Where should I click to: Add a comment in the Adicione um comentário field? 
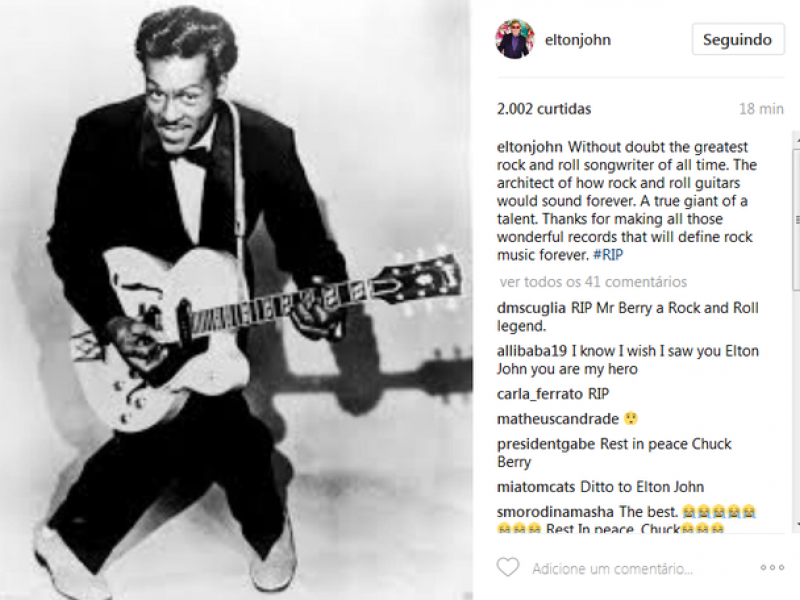coord(612,568)
